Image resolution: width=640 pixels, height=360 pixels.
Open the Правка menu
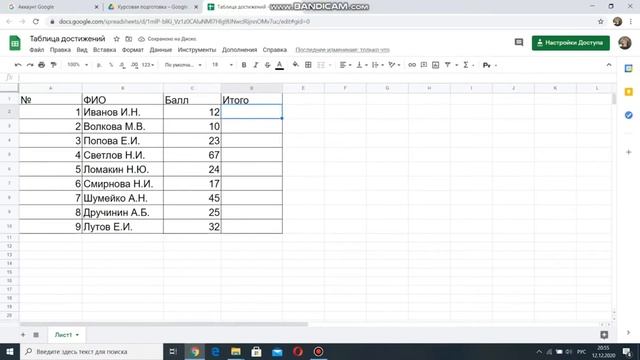[60, 50]
